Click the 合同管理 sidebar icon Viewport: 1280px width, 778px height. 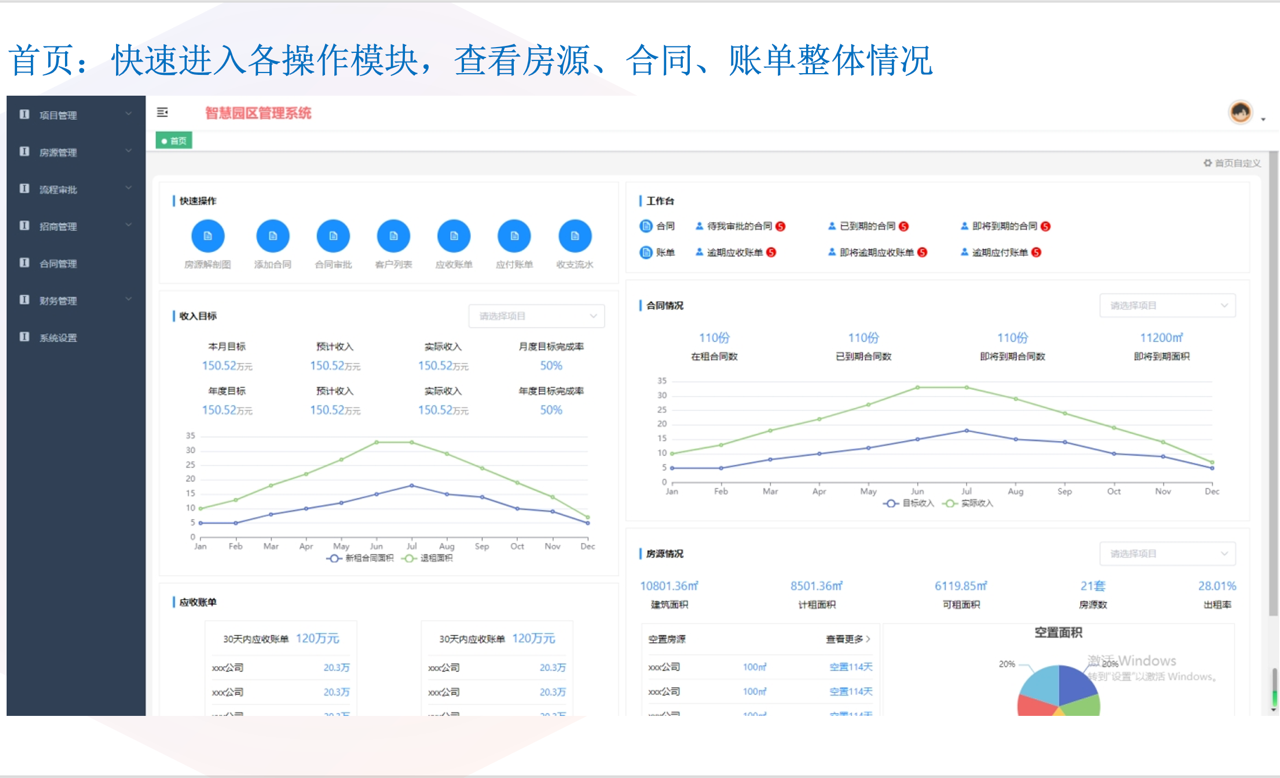click(x=24, y=263)
